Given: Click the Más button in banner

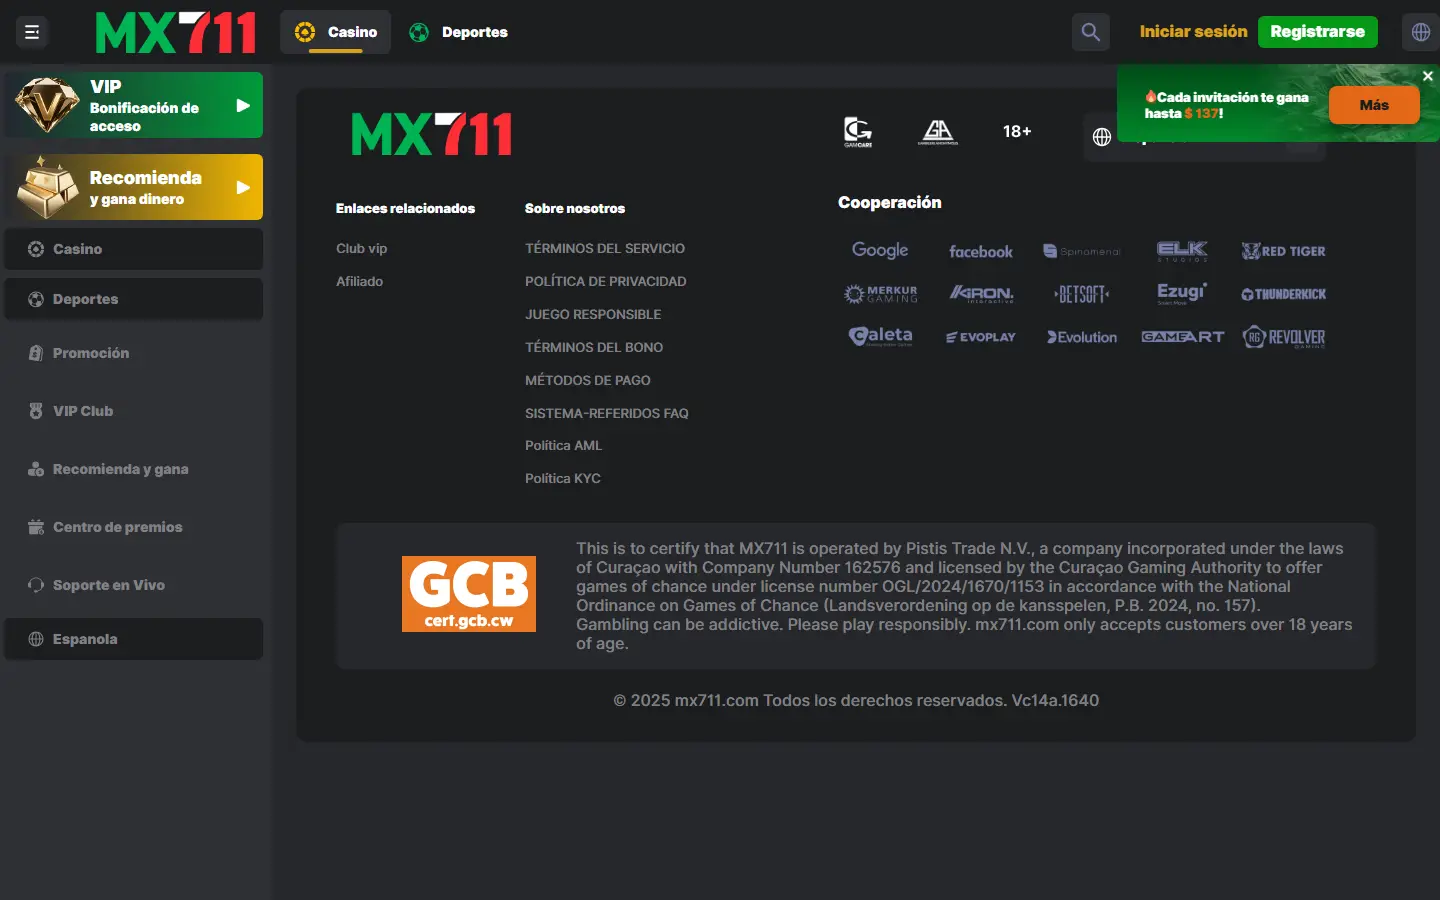Looking at the screenshot, I should point(1374,105).
